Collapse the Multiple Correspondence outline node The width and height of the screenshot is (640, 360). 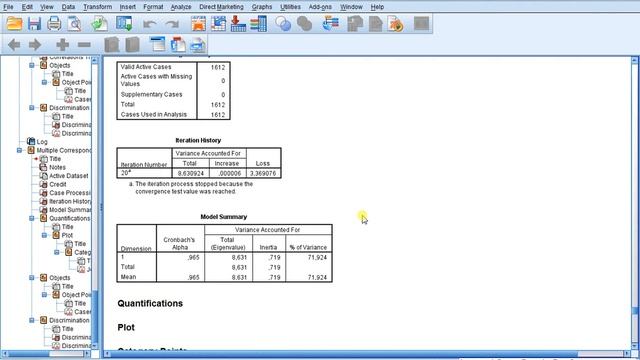pyautogui.click(x=19, y=150)
